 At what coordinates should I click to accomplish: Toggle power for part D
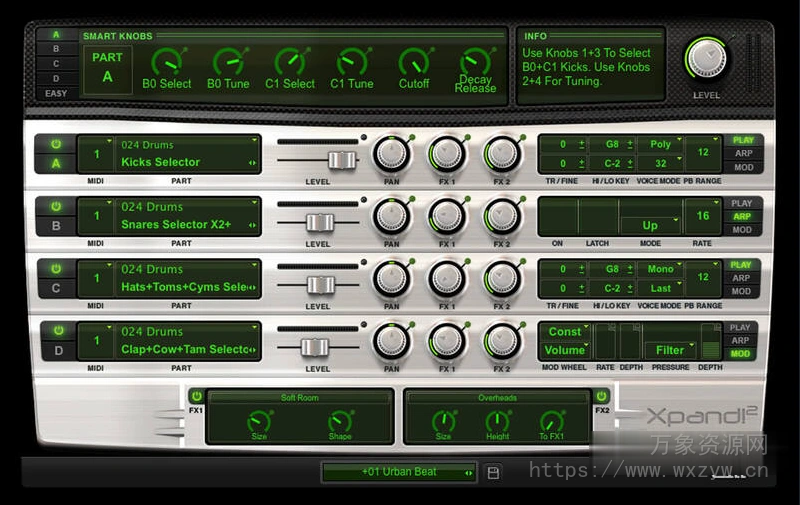coord(59,331)
